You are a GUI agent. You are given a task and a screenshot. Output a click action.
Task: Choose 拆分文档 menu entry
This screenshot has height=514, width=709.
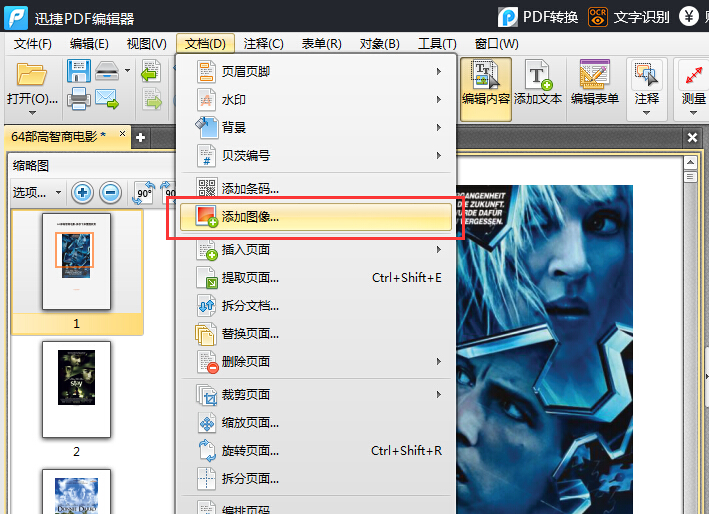(x=316, y=306)
